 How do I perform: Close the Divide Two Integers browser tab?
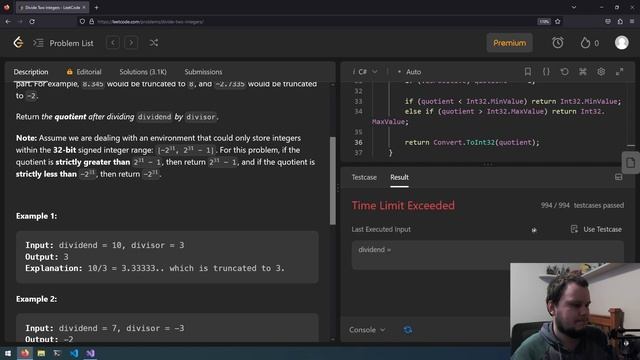84,7
